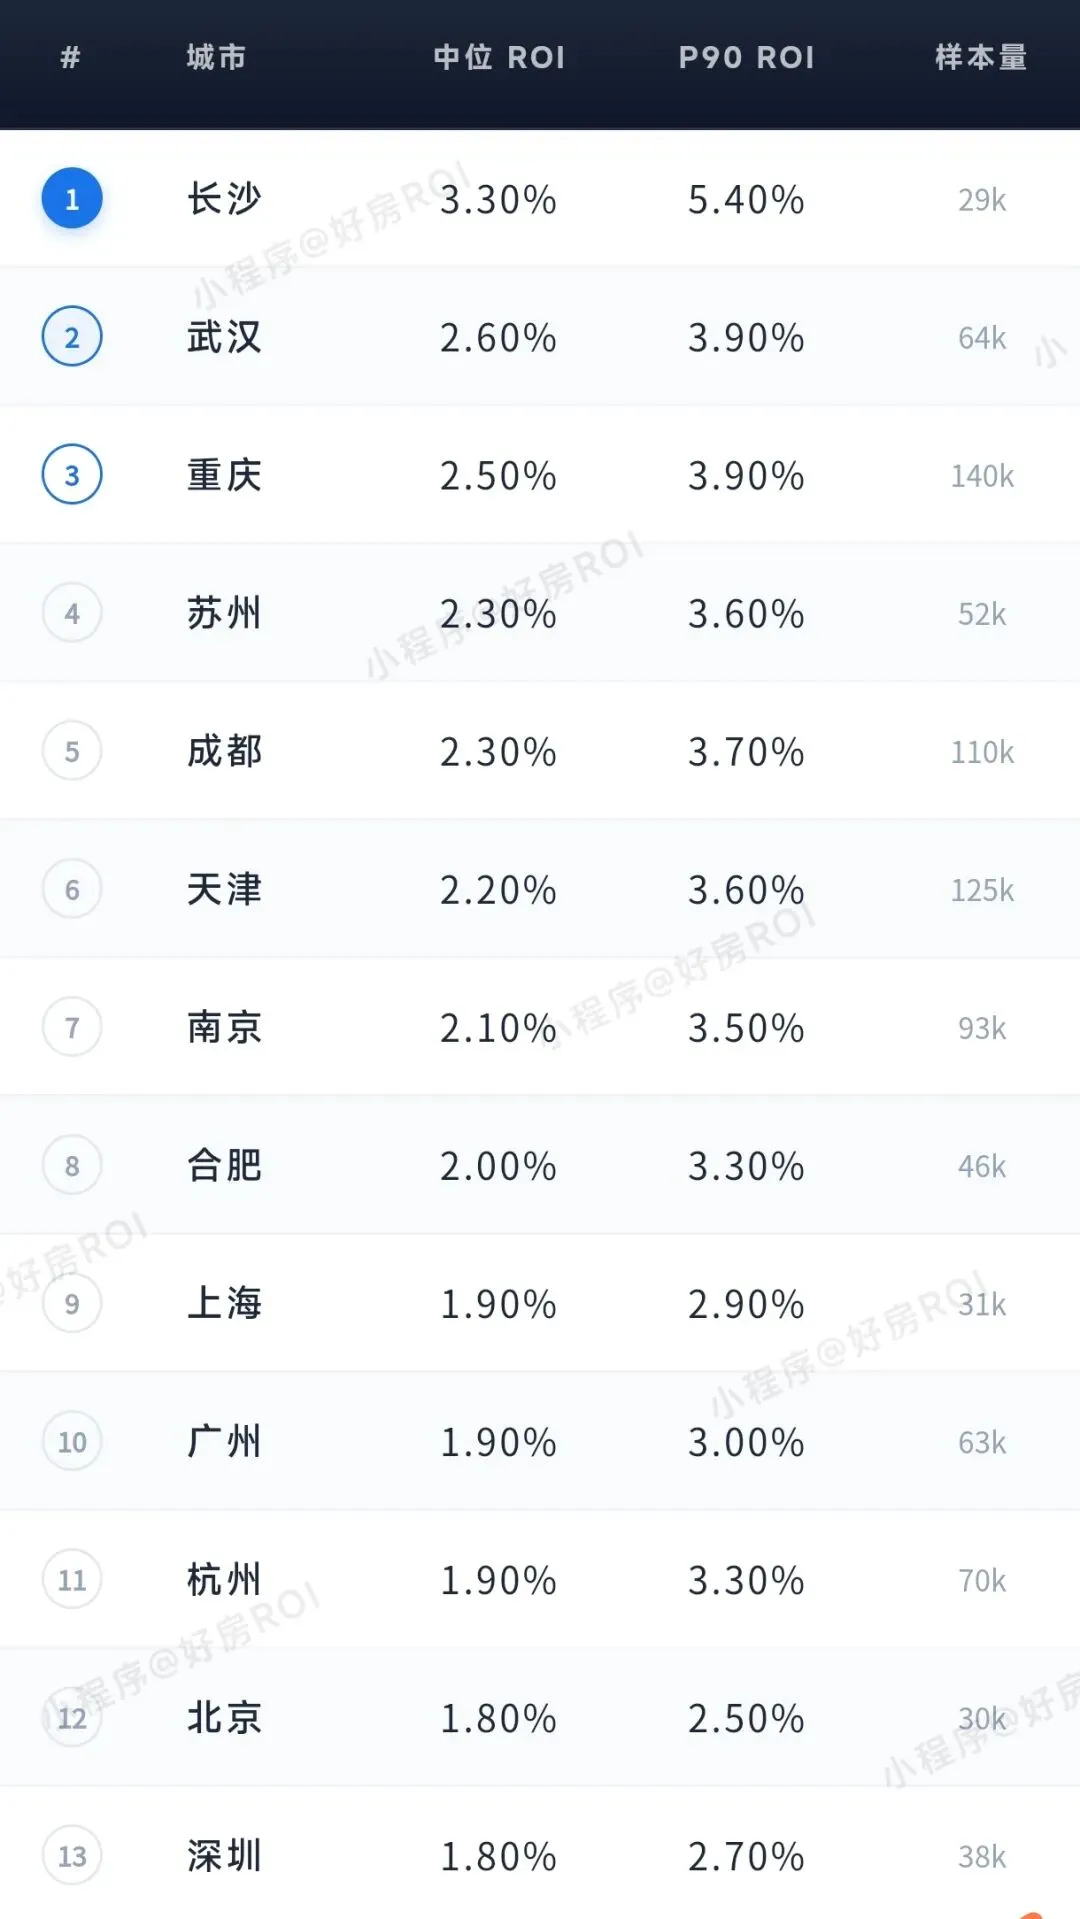The width and height of the screenshot is (1080, 1919).
Task: Select the 重庆 city name
Action: coord(225,475)
